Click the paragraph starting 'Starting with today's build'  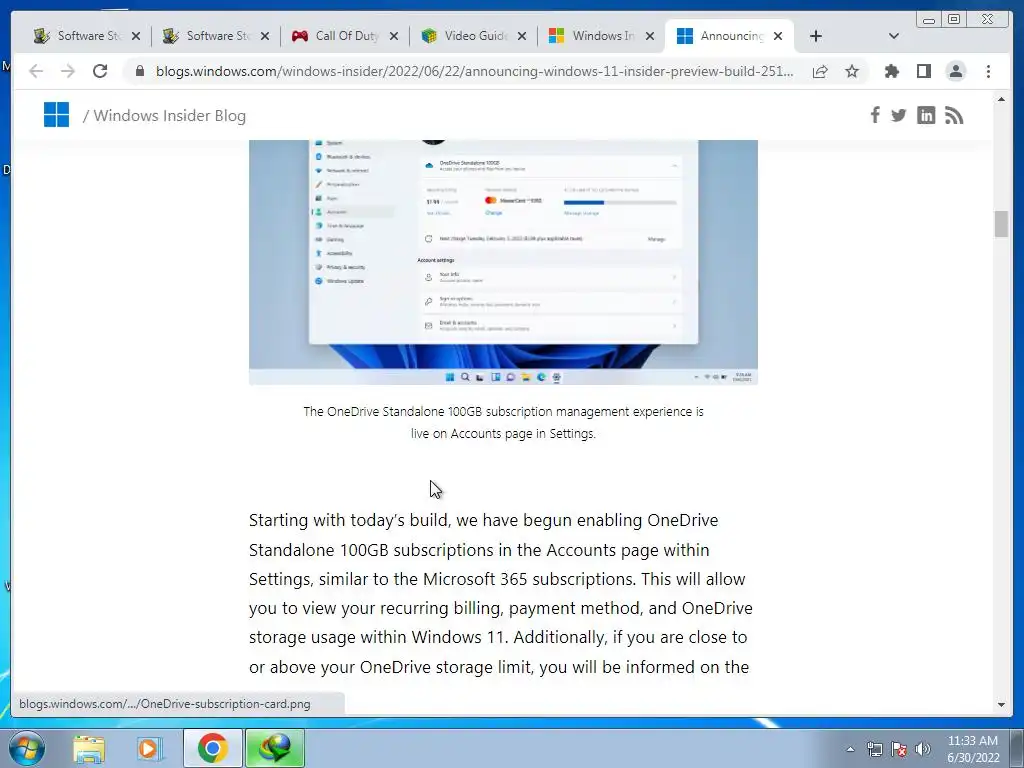pos(501,594)
